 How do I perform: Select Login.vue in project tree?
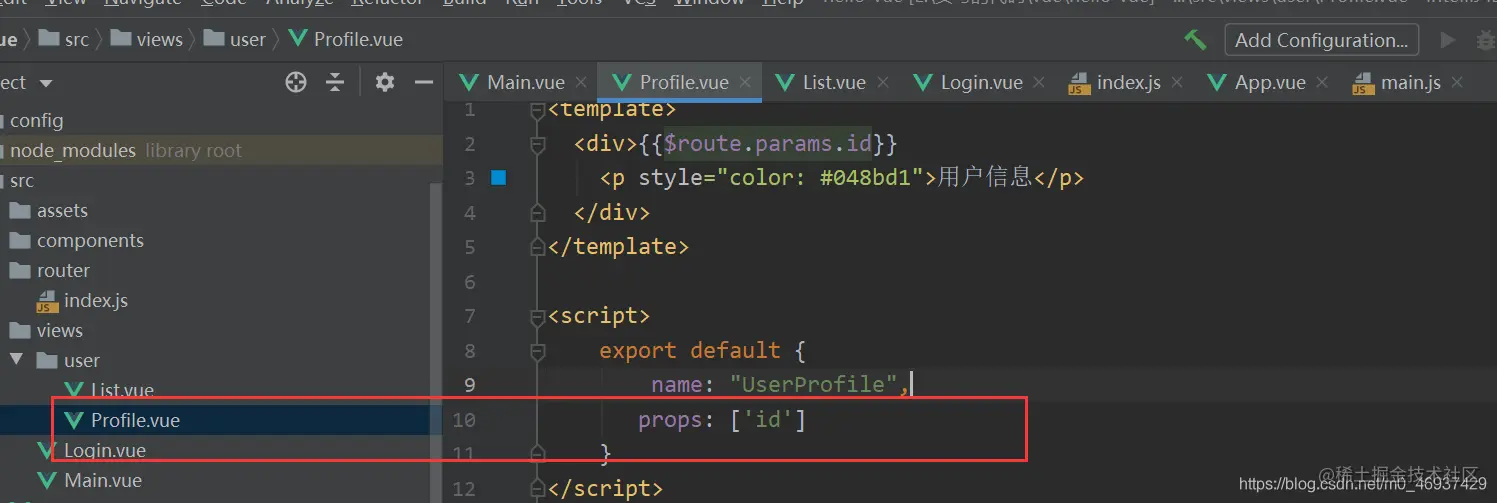(92, 450)
